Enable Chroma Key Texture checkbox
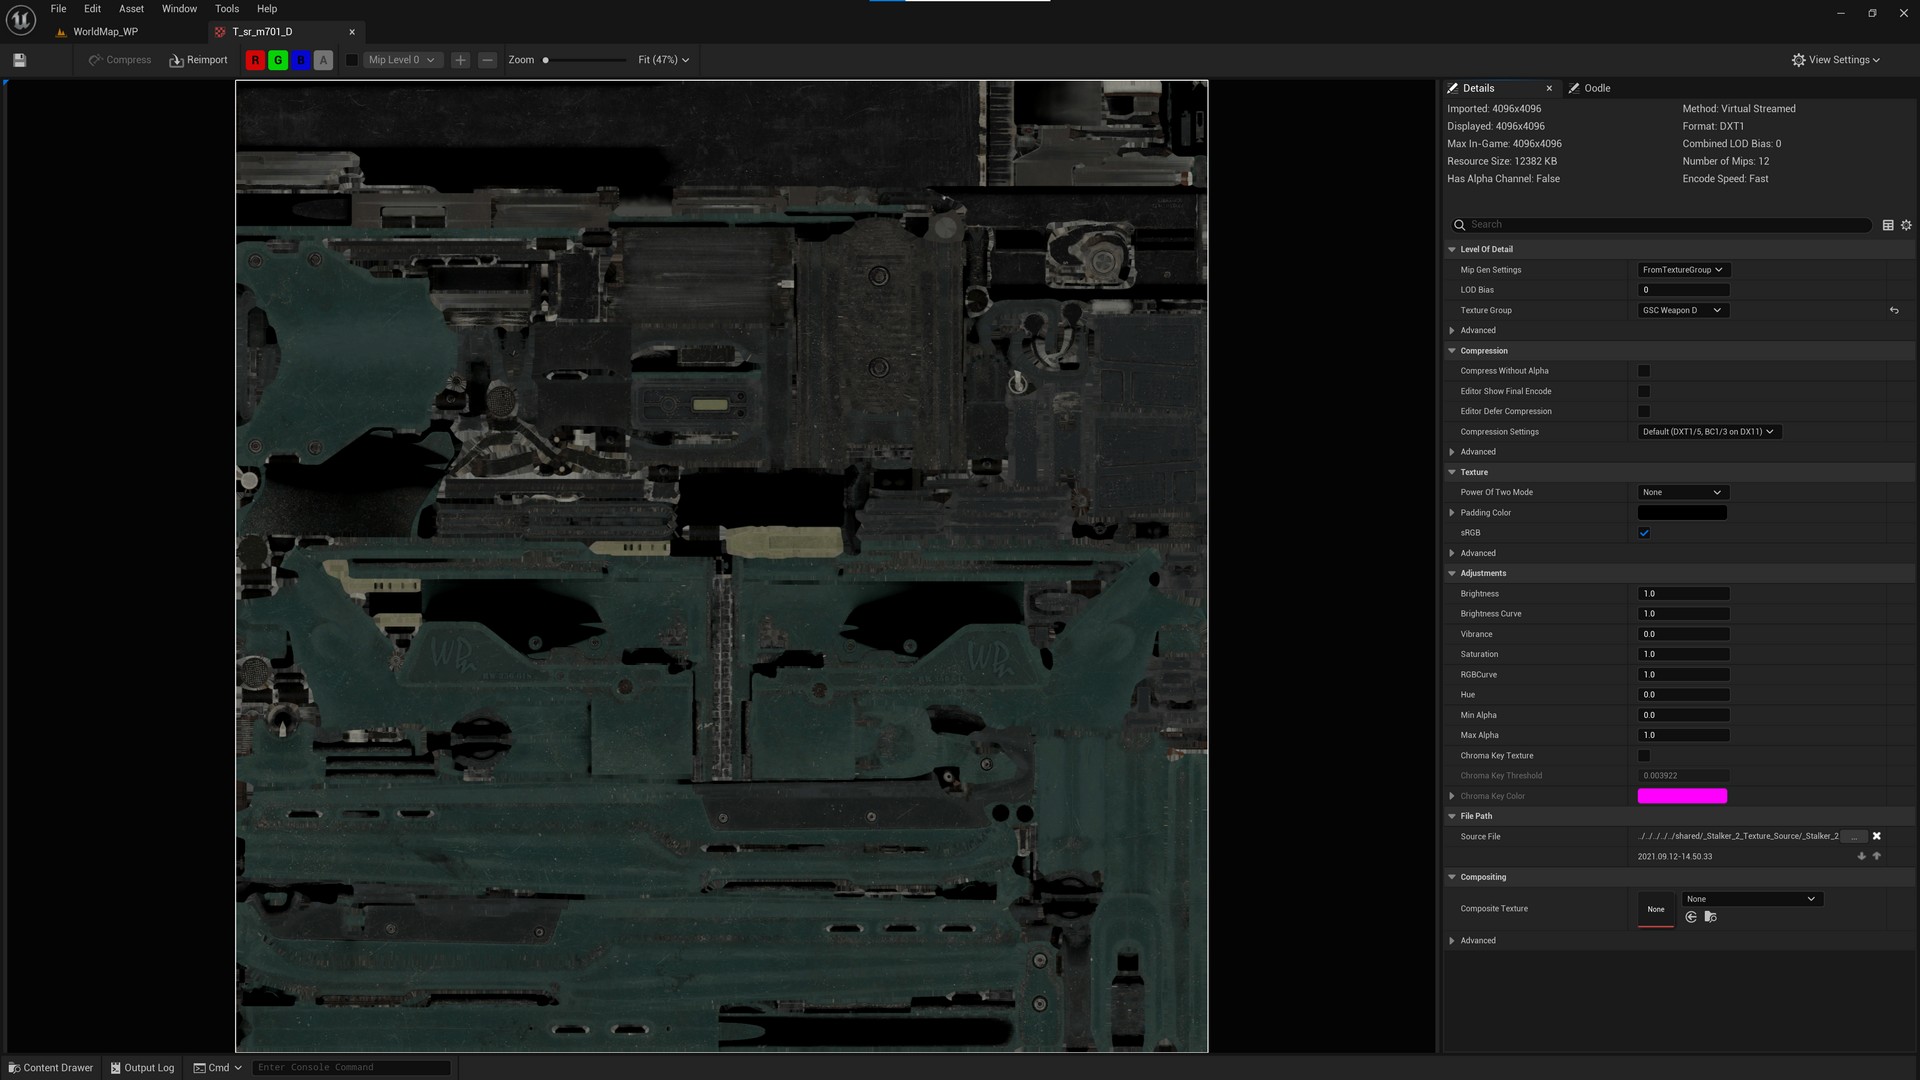The height and width of the screenshot is (1080, 1920). coord(1644,756)
